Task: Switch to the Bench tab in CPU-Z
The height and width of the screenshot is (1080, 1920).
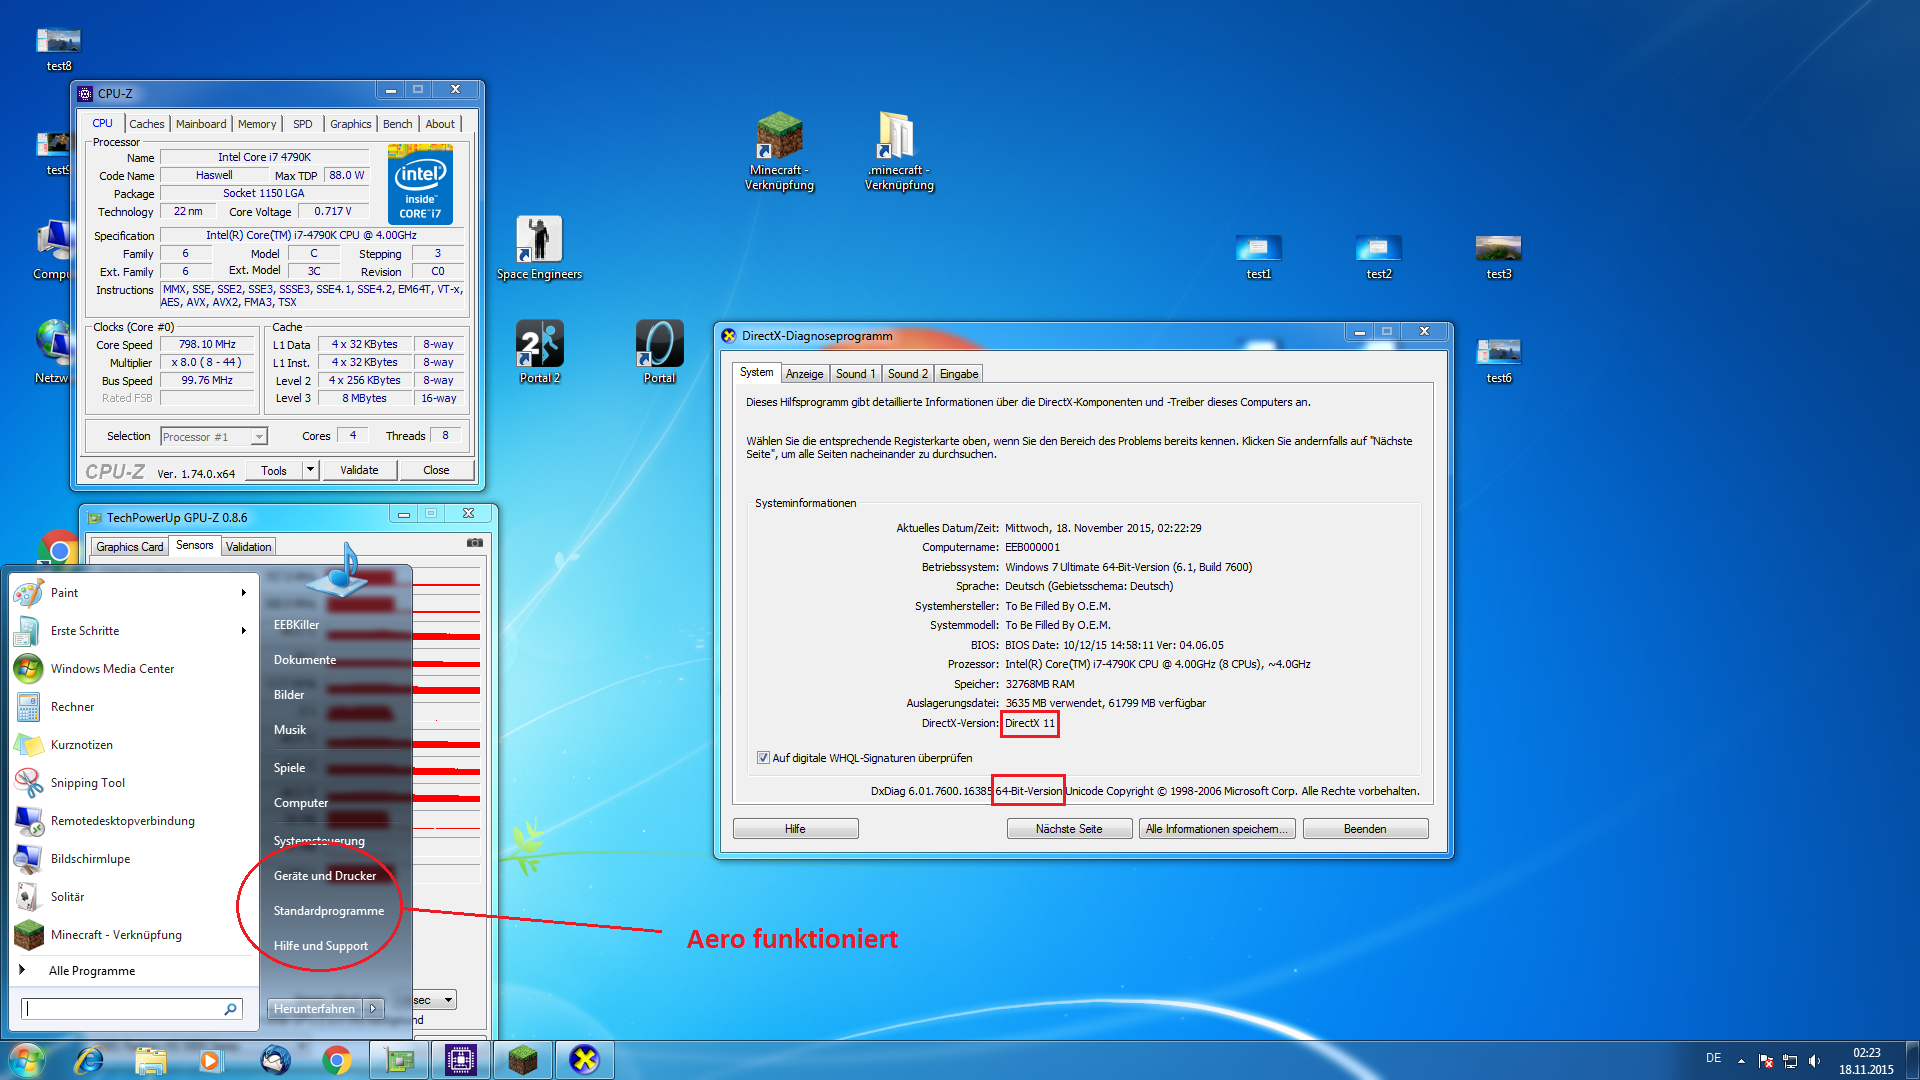Action: tap(397, 124)
